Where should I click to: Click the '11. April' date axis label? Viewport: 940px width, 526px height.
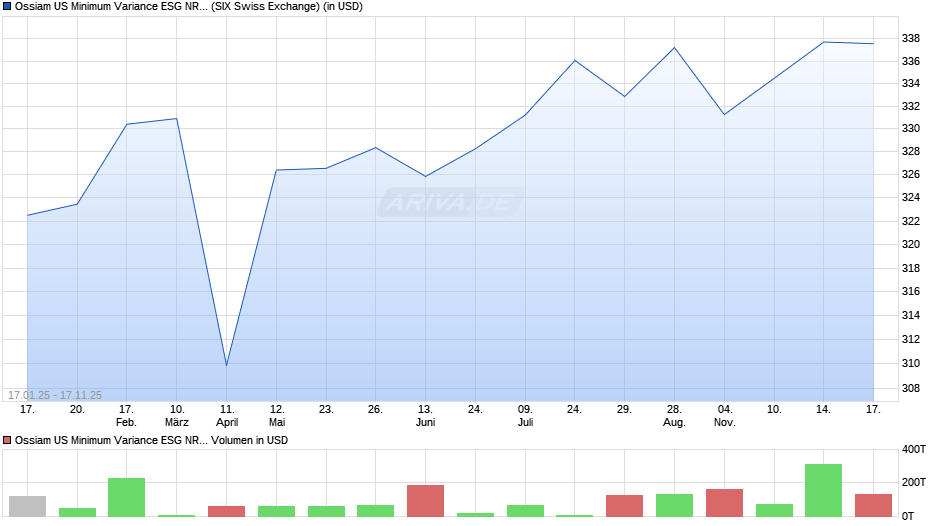click(227, 416)
